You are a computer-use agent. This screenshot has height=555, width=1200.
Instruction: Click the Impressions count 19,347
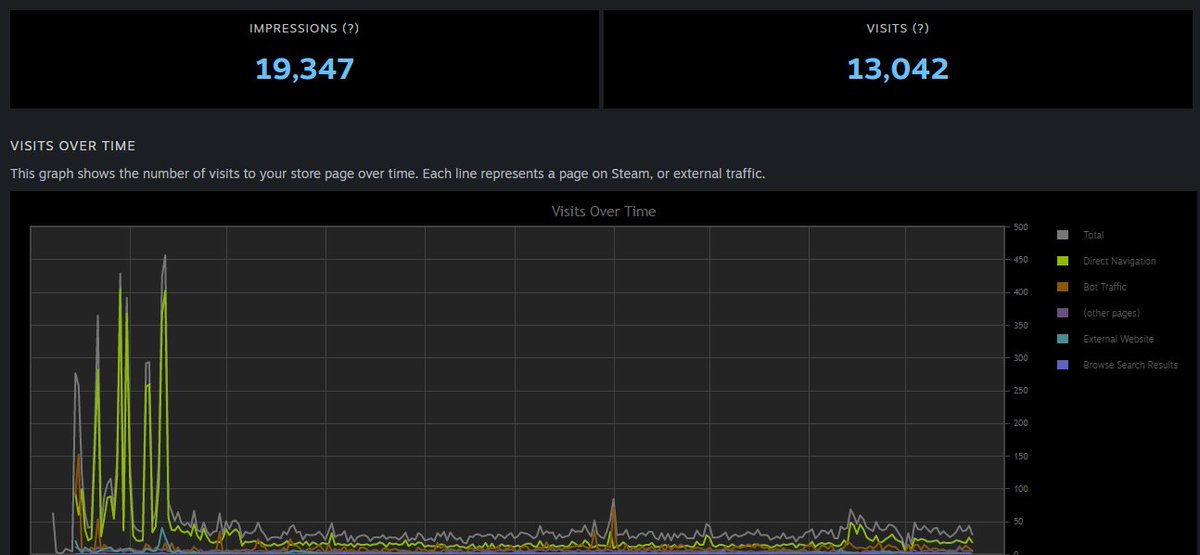[304, 69]
